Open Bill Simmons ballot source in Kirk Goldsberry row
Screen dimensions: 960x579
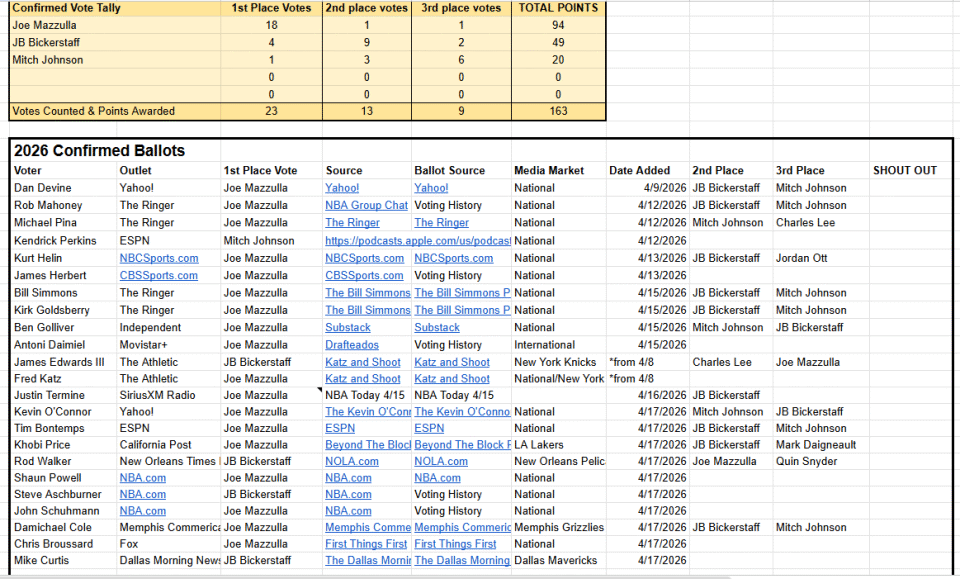pyautogui.click(x=462, y=310)
